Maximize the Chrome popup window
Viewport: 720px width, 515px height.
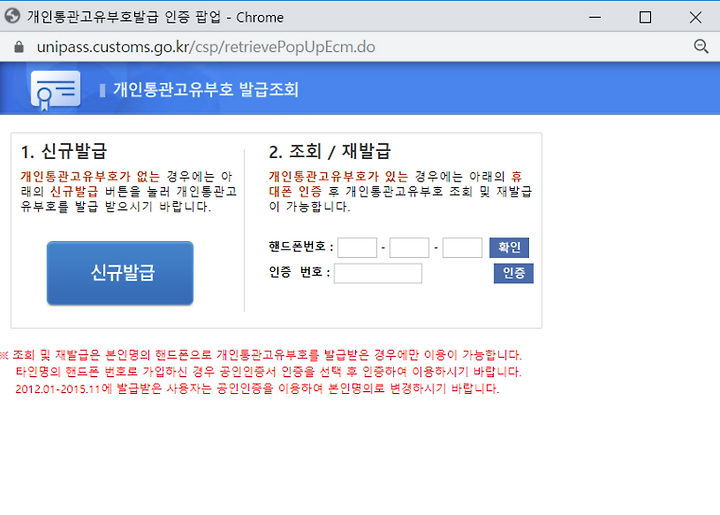pyautogui.click(x=645, y=17)
